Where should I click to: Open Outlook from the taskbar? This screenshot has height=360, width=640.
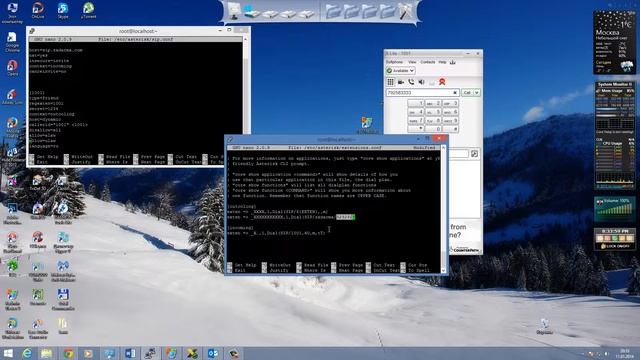coord(213,353)
